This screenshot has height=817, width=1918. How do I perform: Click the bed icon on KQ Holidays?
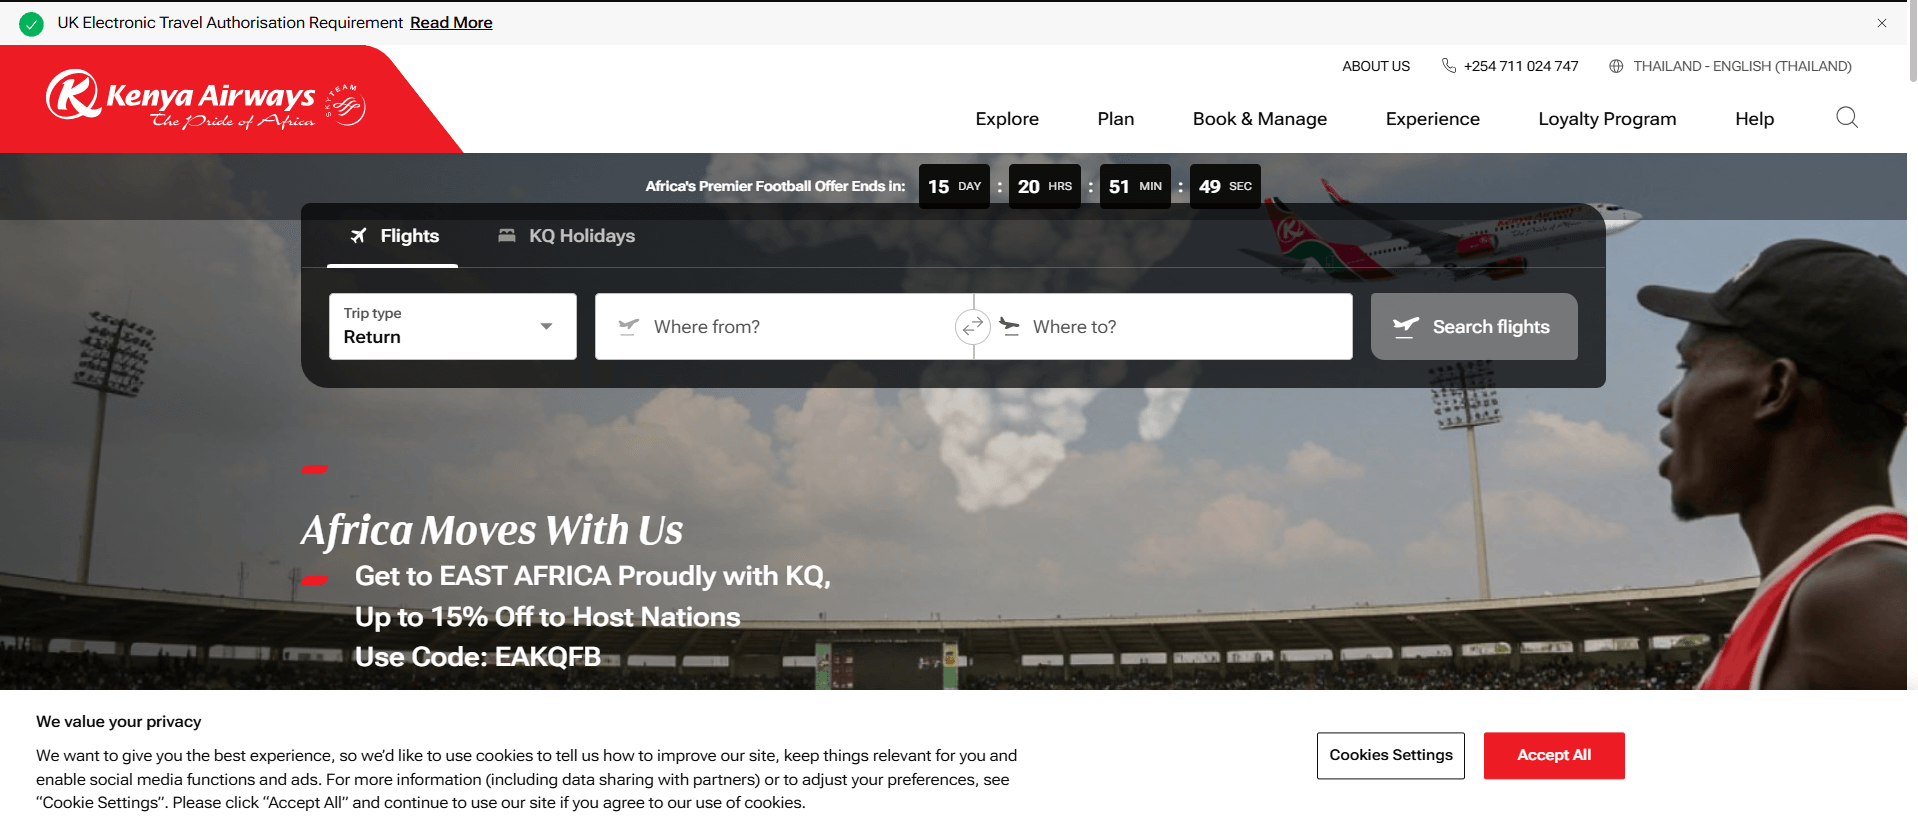tap(507, 235)
